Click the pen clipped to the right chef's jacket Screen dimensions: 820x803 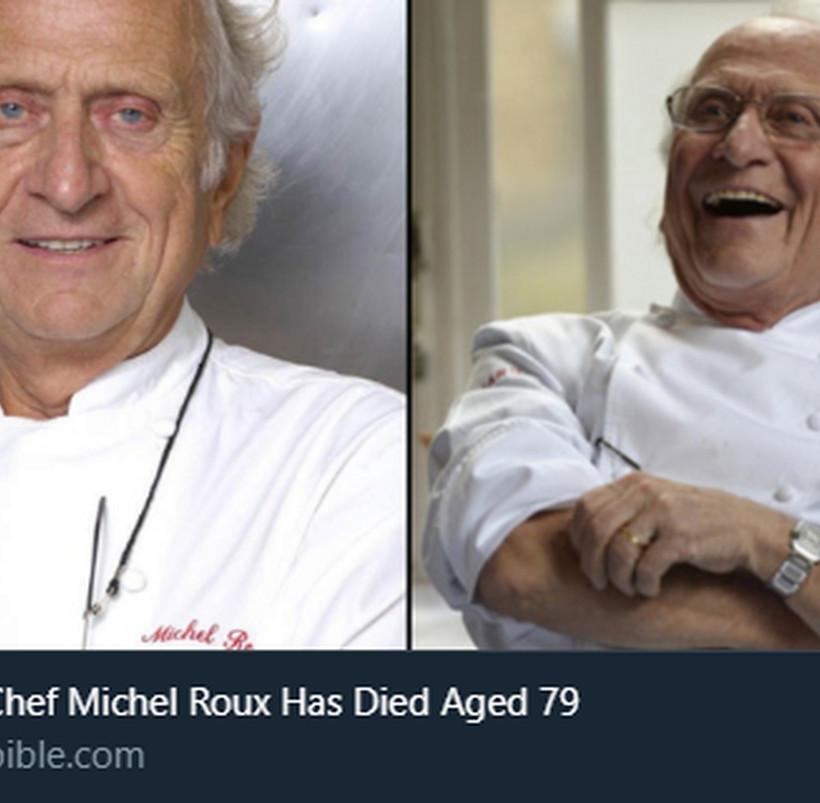tap(617, 454)
